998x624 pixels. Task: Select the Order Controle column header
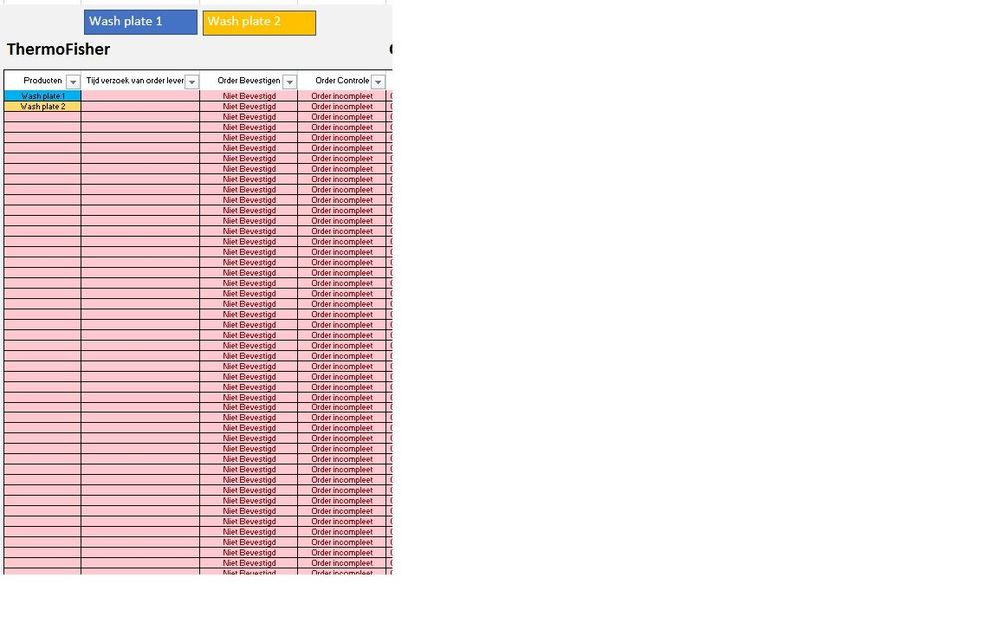[340, 81]
